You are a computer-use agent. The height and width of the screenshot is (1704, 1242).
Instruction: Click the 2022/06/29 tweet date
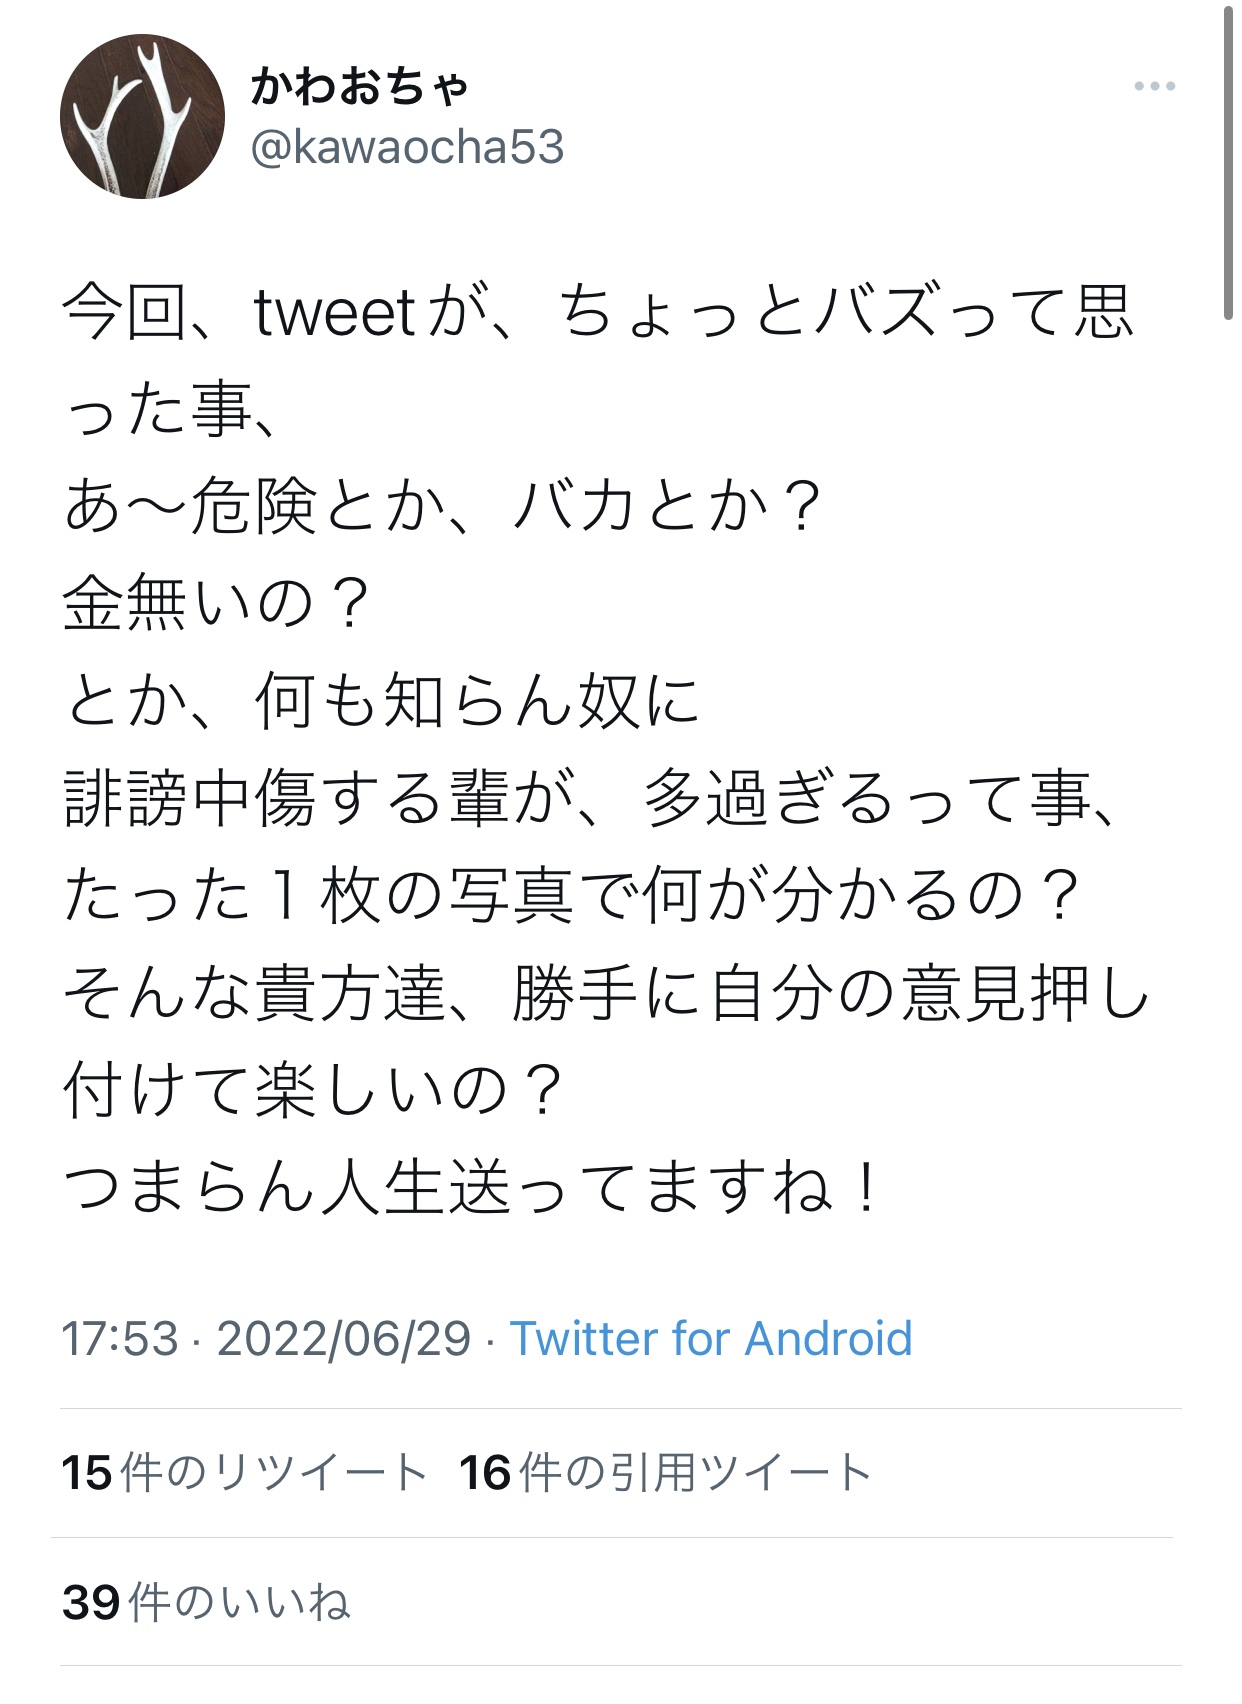[x=344, y=1338]
